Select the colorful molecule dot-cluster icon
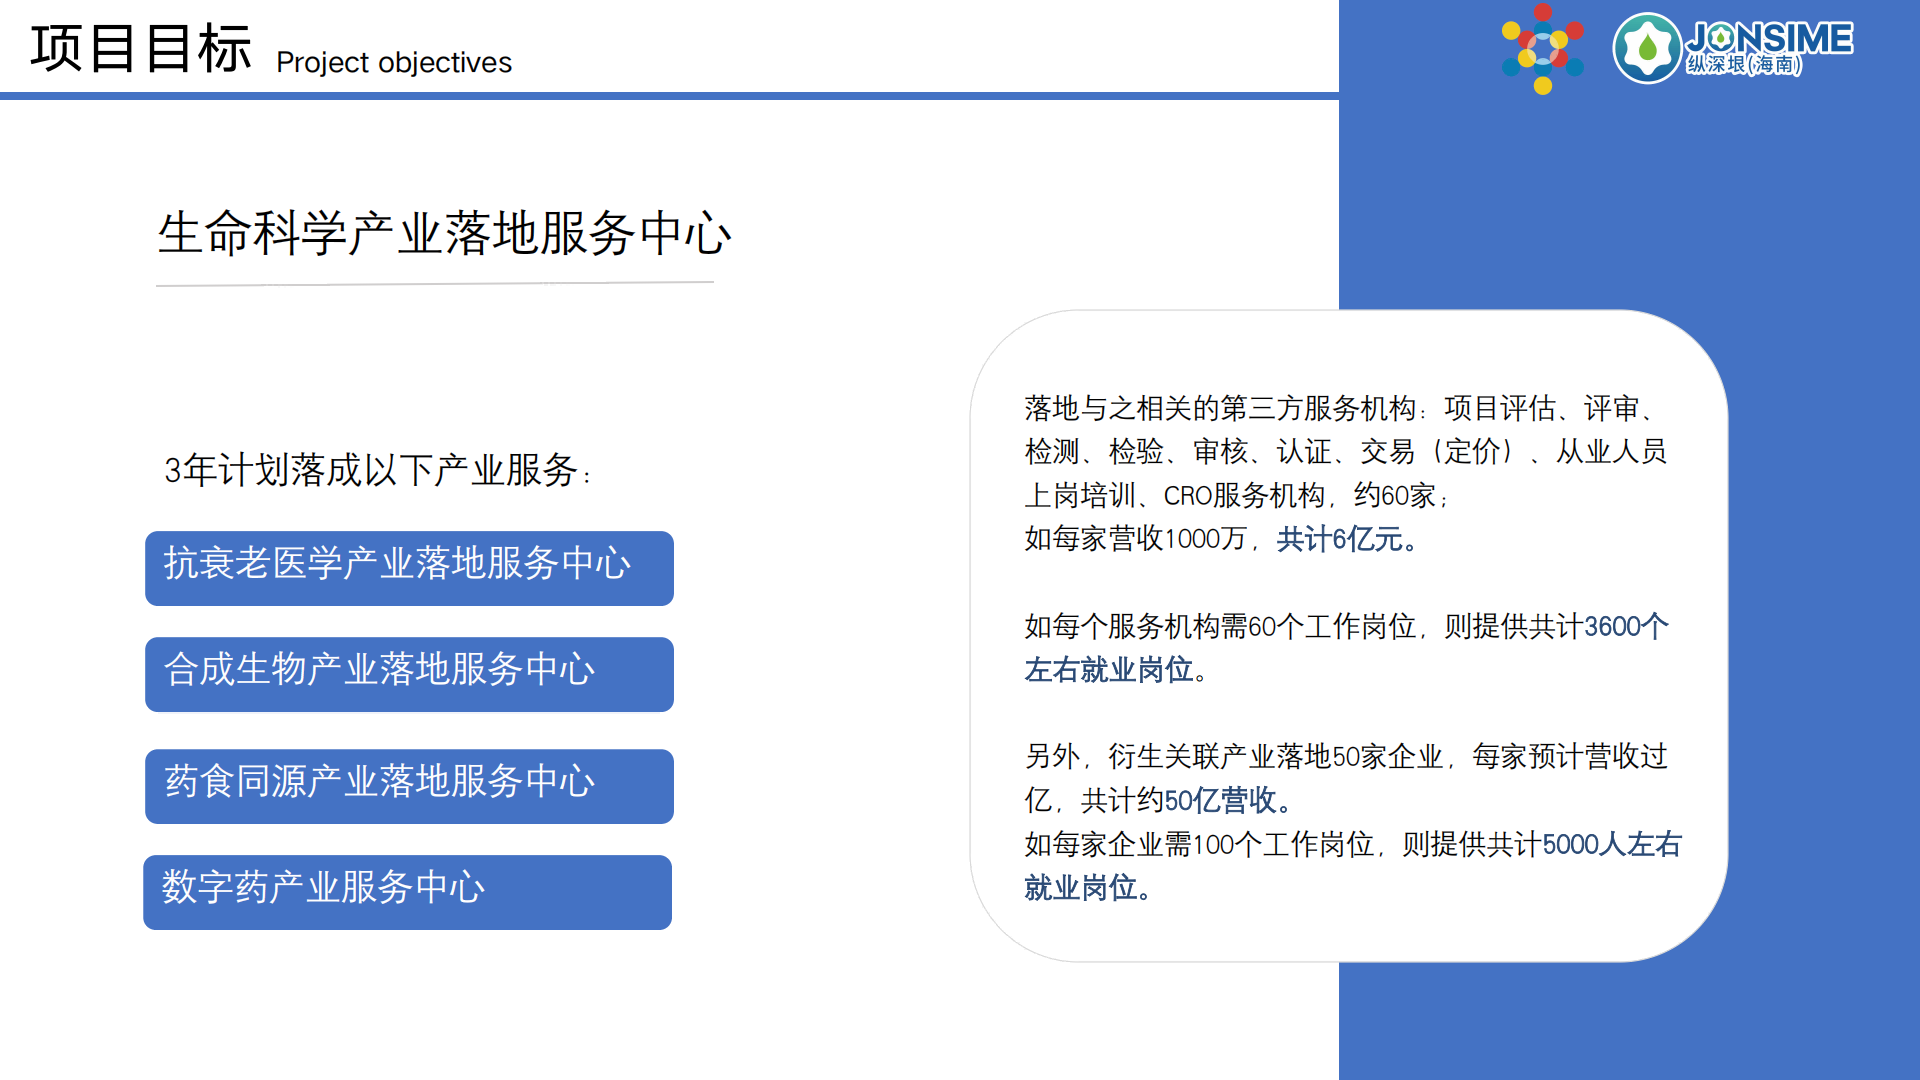1920x1080 pixels. 1543,48
